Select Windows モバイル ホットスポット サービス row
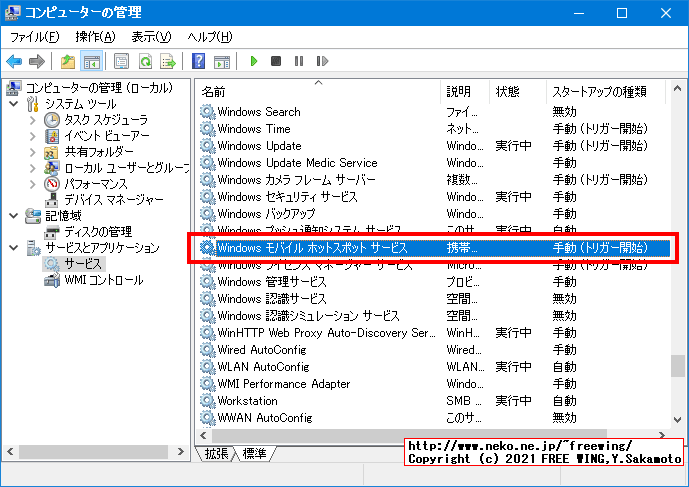Screen dimensions: 689x487 pos(435,248)
